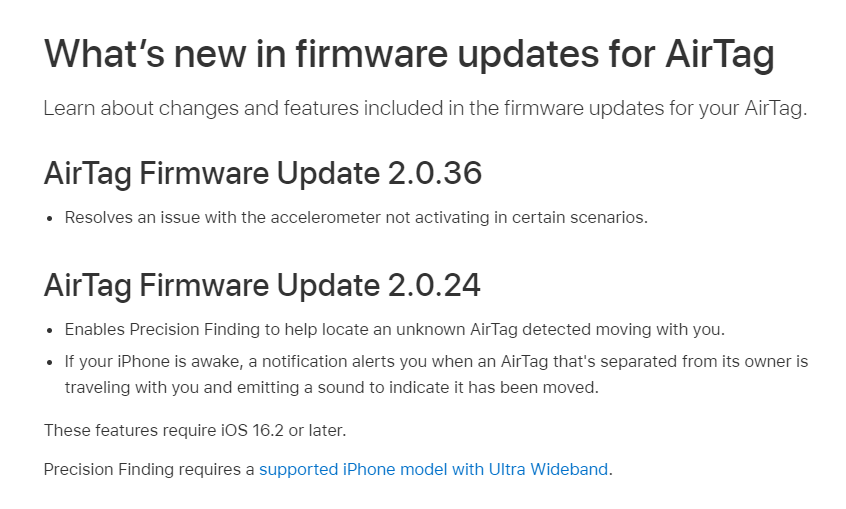
Task: Click the bullet dot before "Resolves an issue"
Action: pyautogui.click(x=49, y=218)
